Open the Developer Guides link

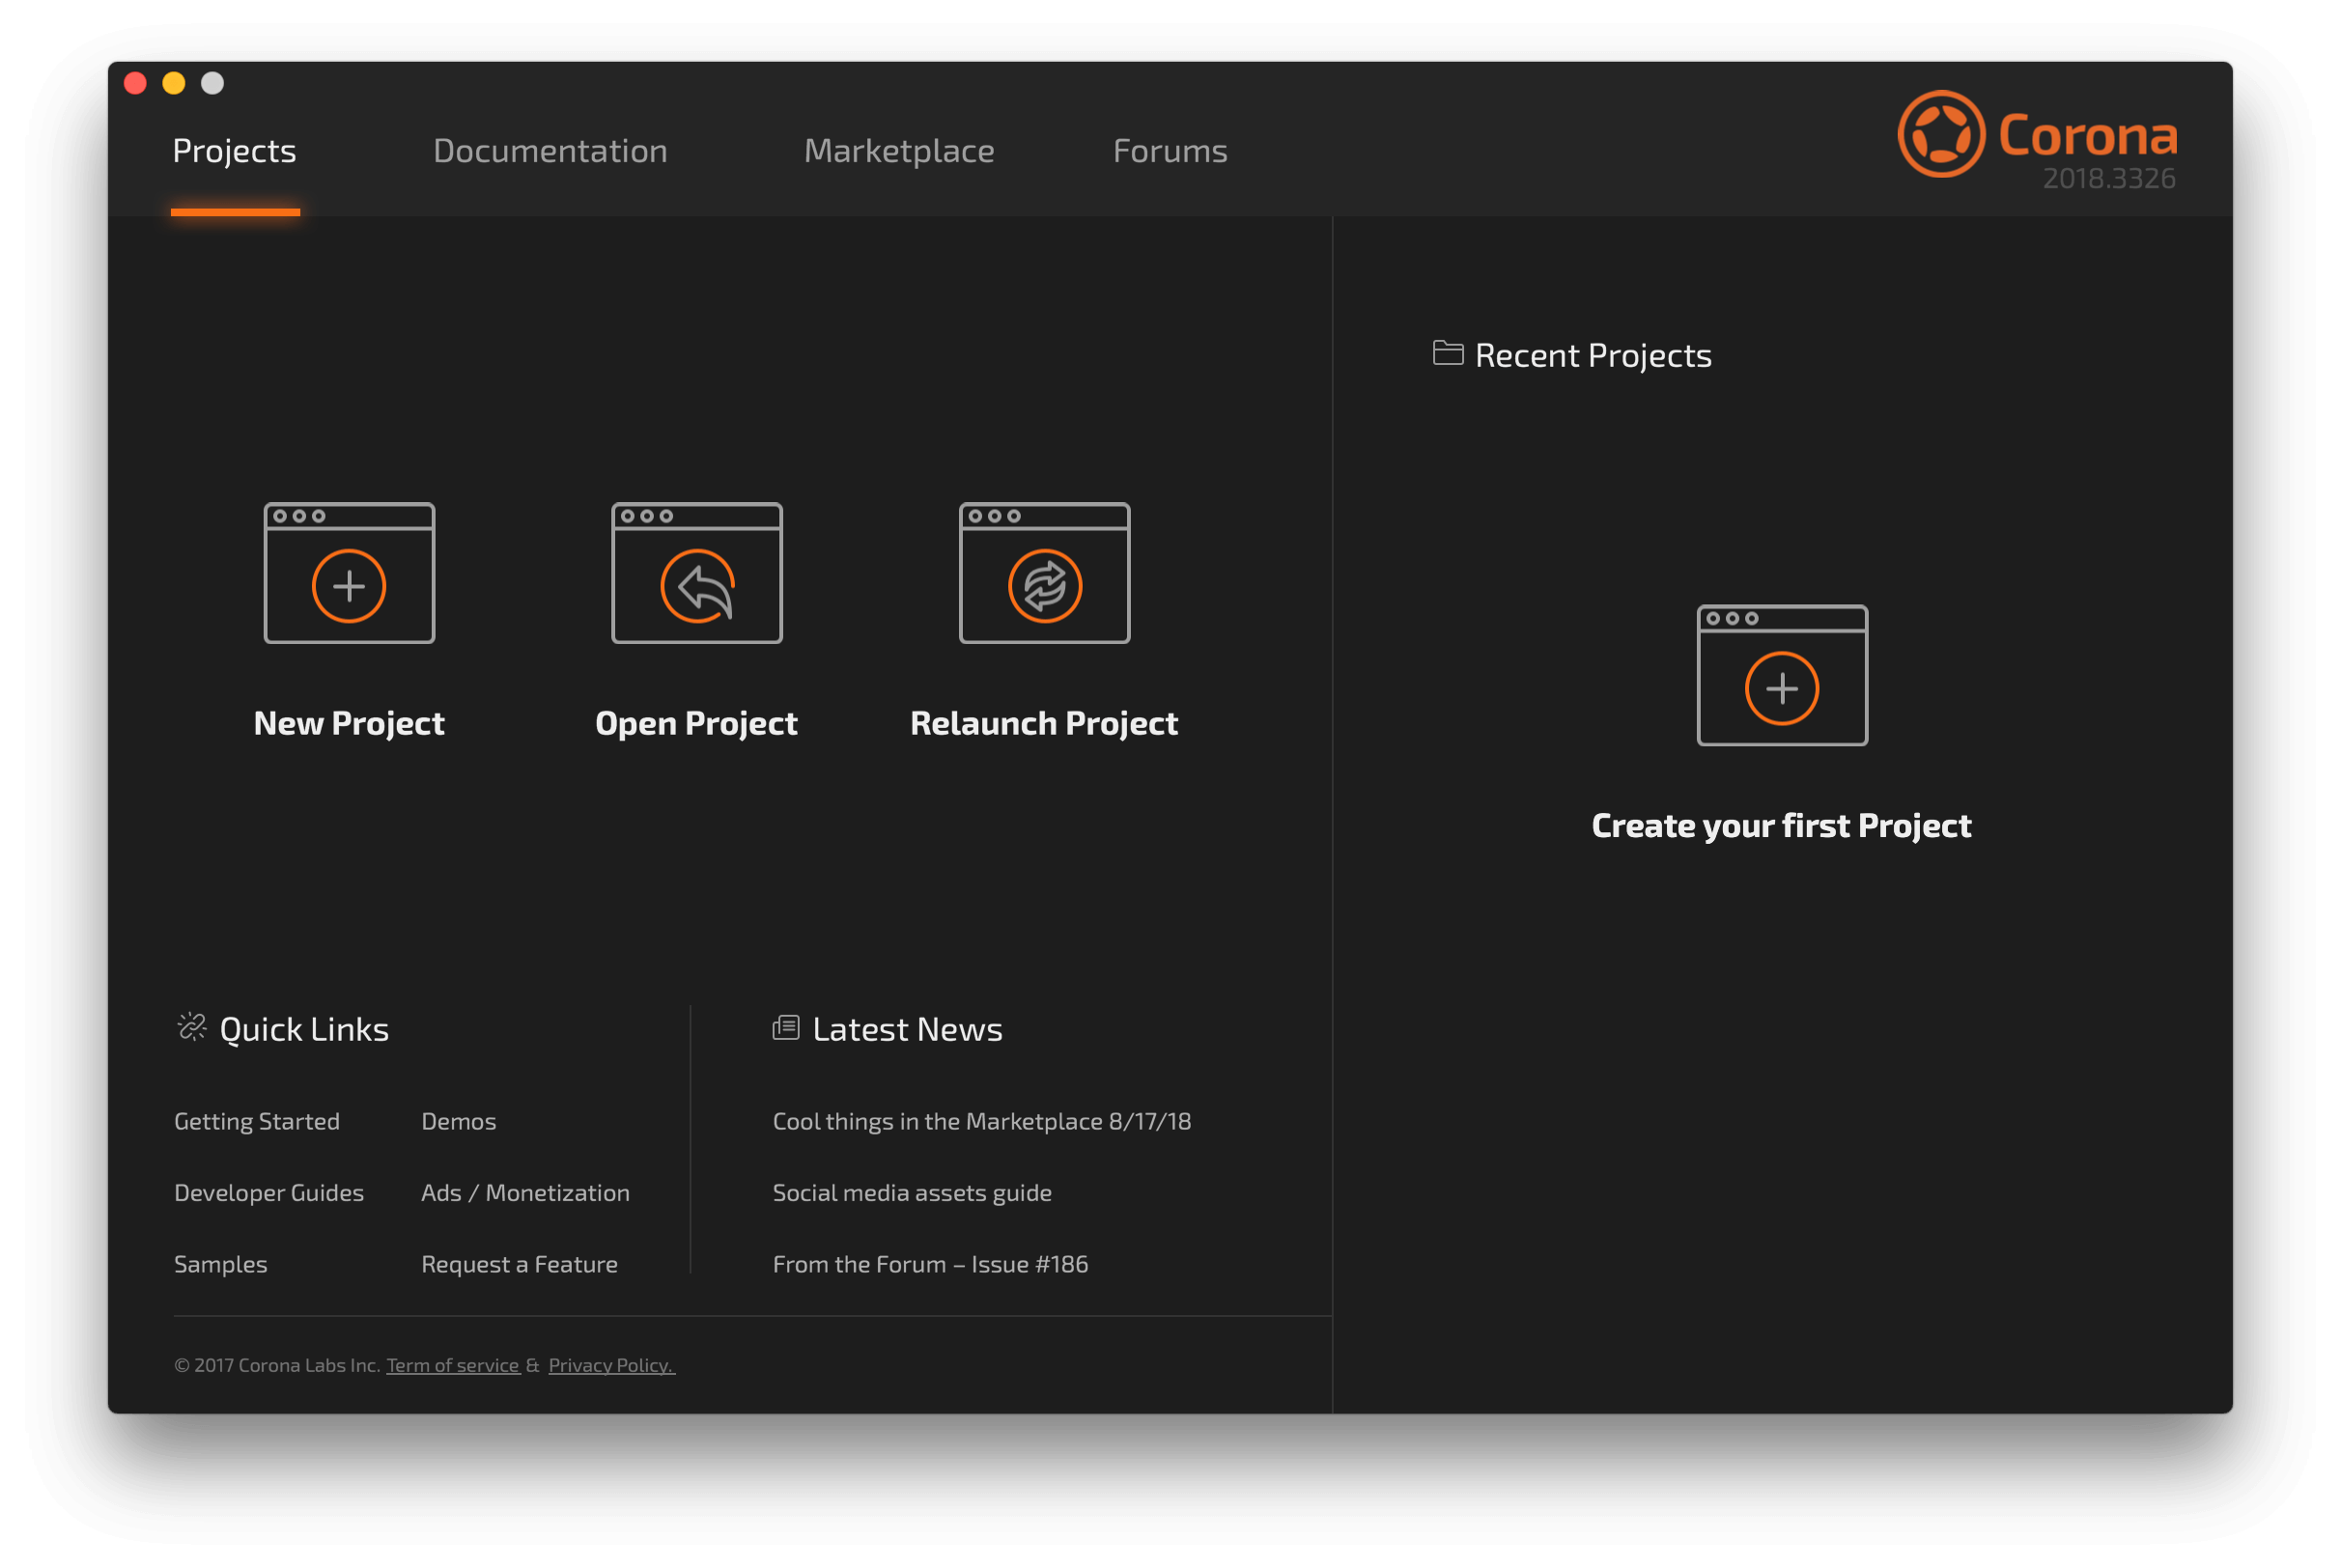(269, 1193)
